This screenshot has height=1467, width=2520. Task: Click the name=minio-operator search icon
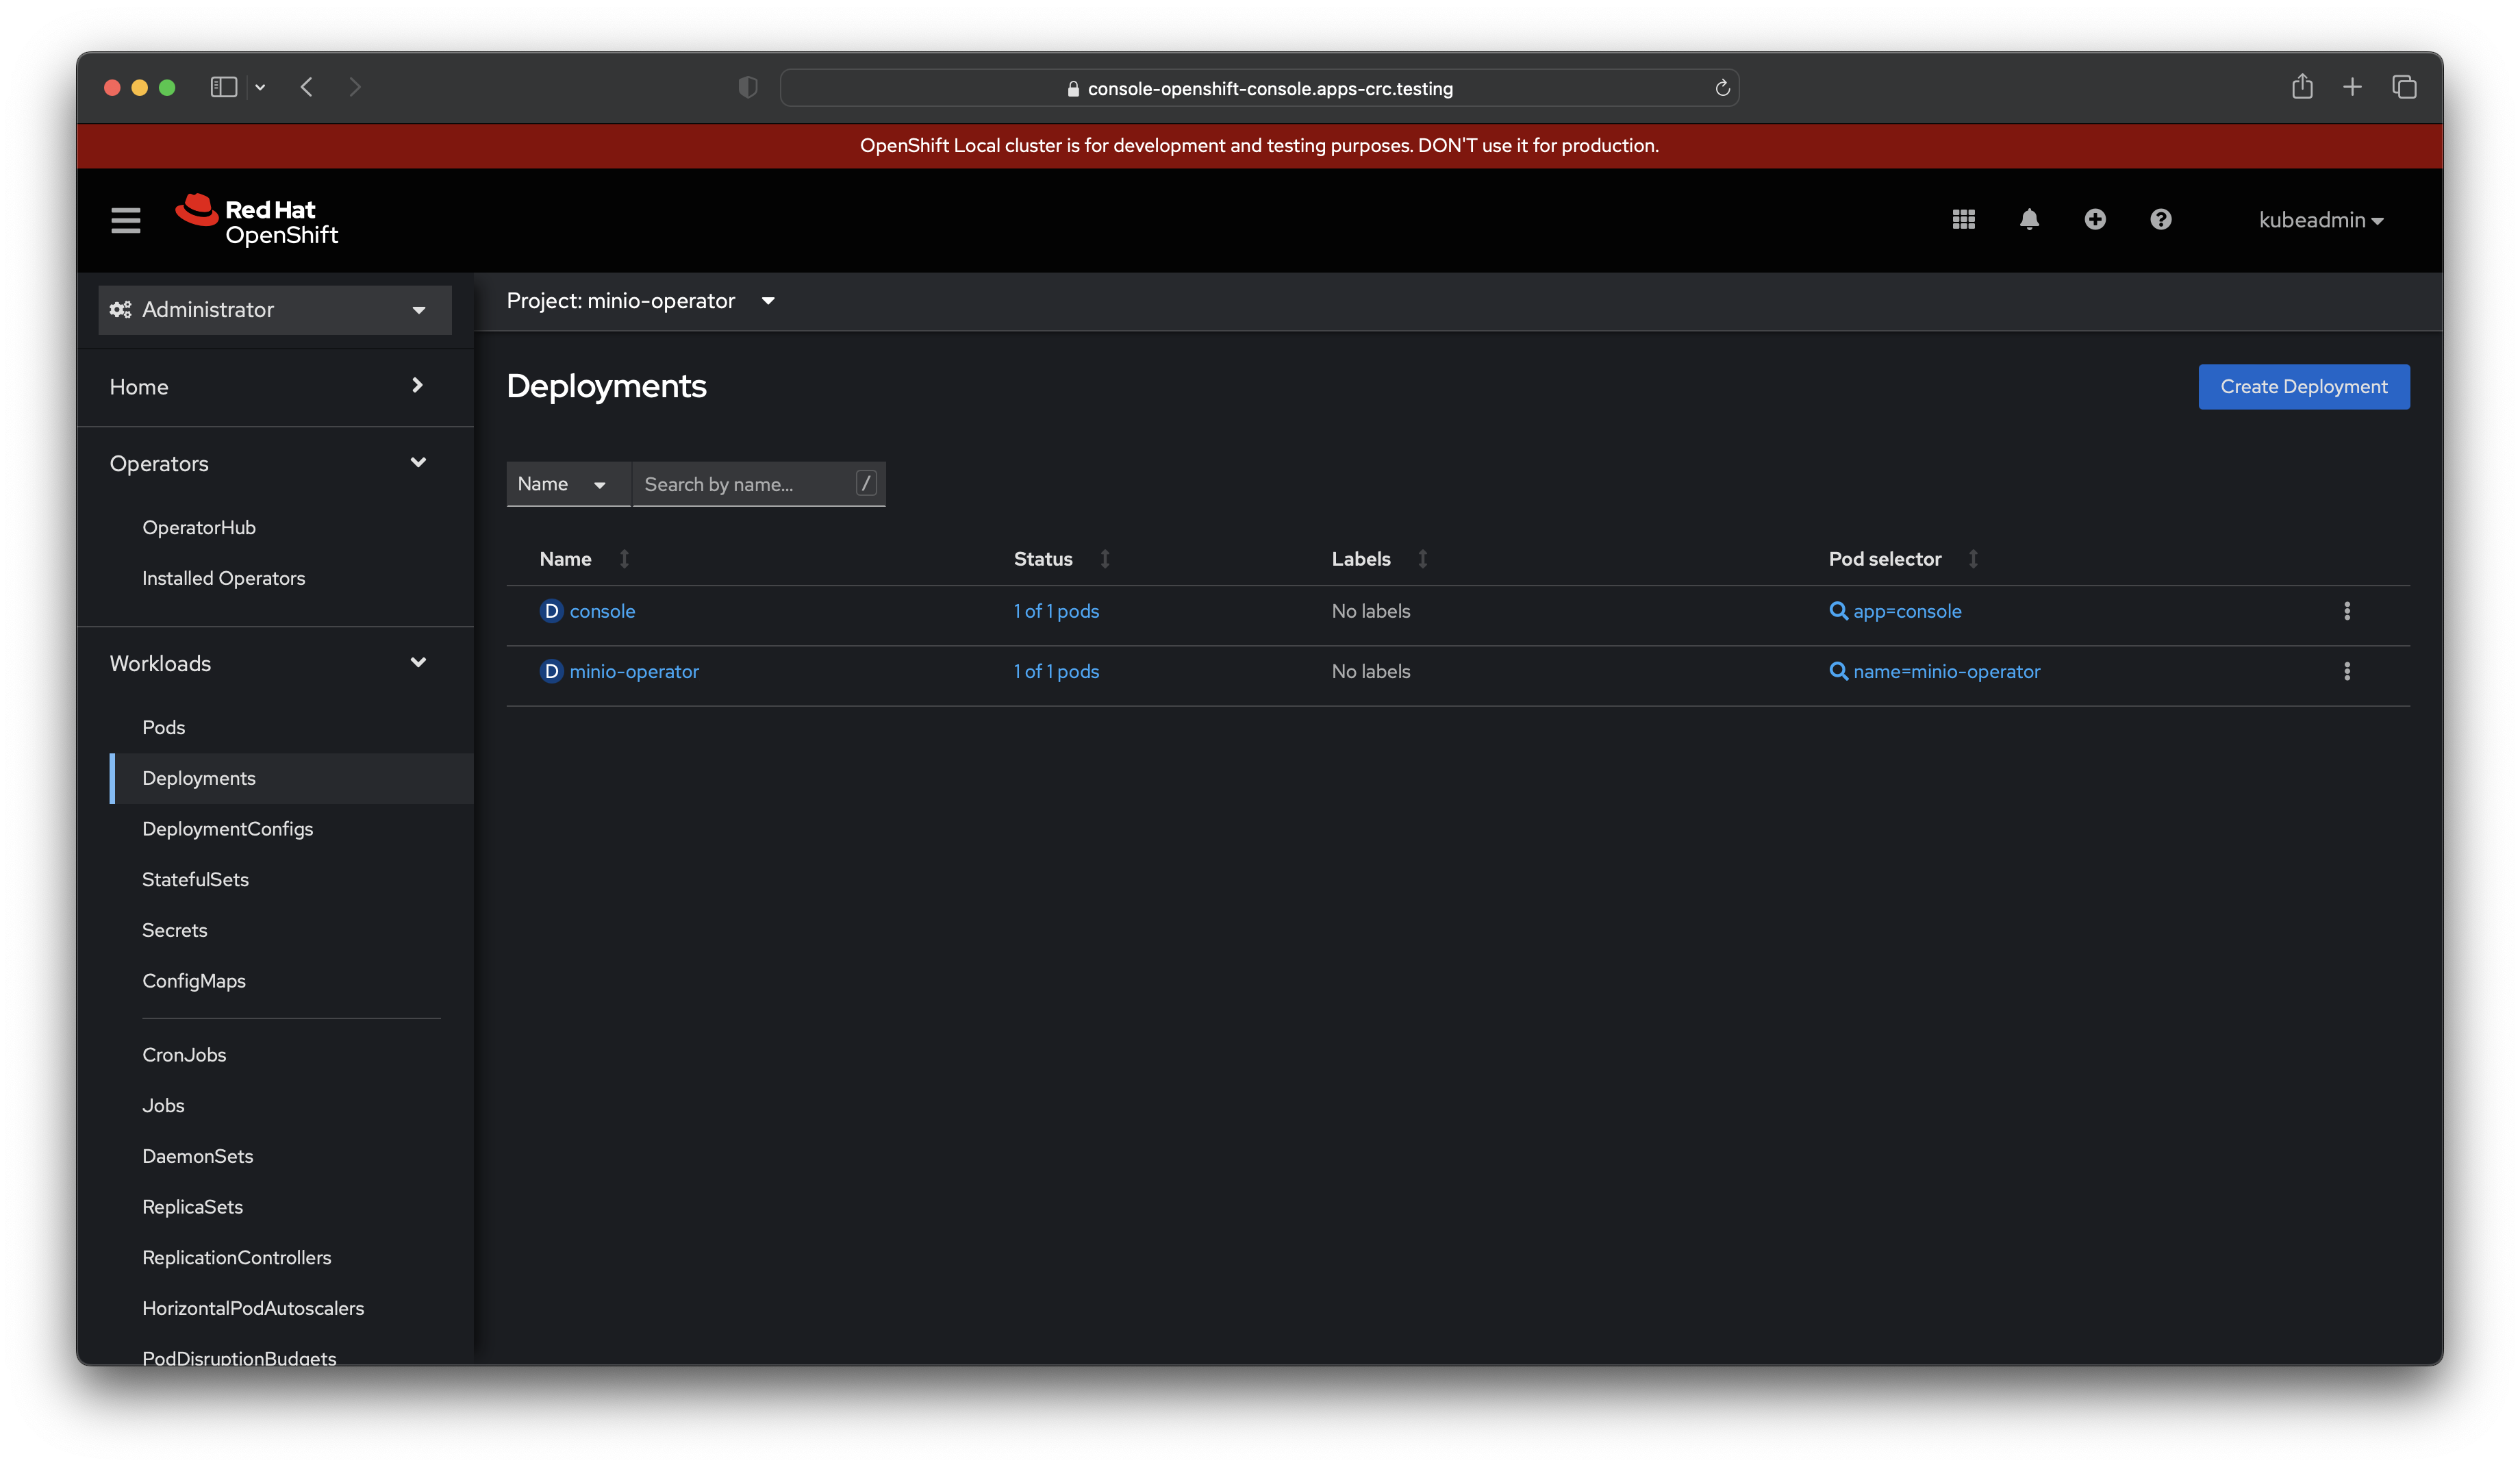point(1838,671)
